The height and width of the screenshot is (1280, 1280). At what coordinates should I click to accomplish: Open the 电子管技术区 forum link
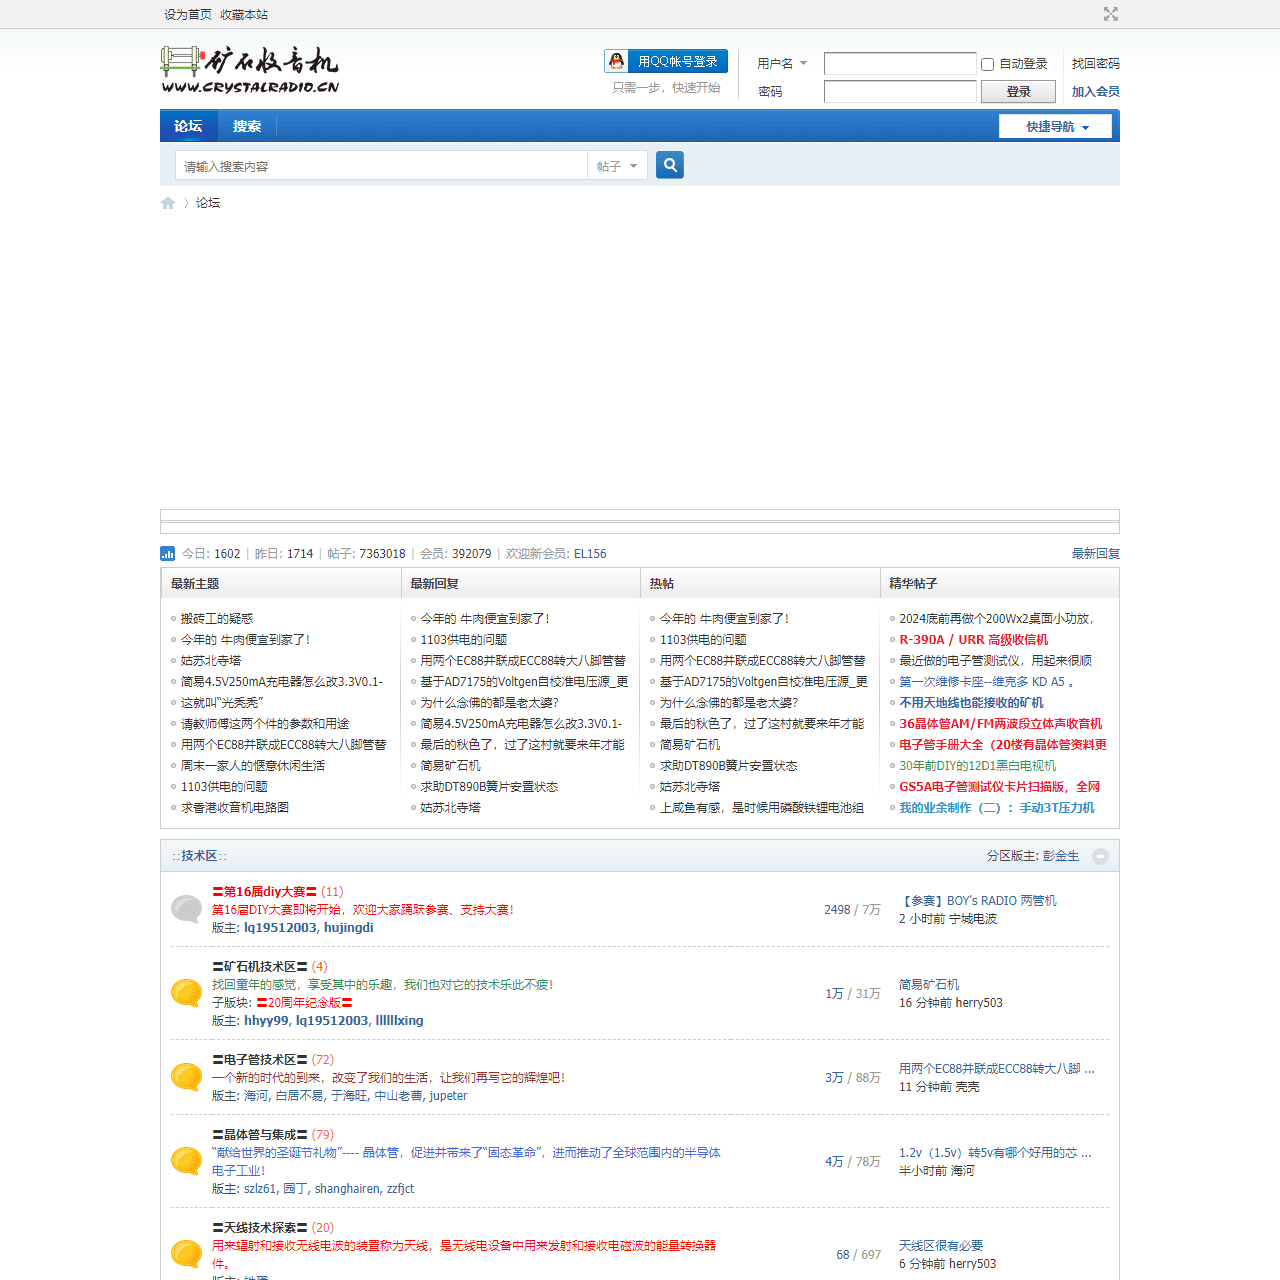pos(259,1060)
